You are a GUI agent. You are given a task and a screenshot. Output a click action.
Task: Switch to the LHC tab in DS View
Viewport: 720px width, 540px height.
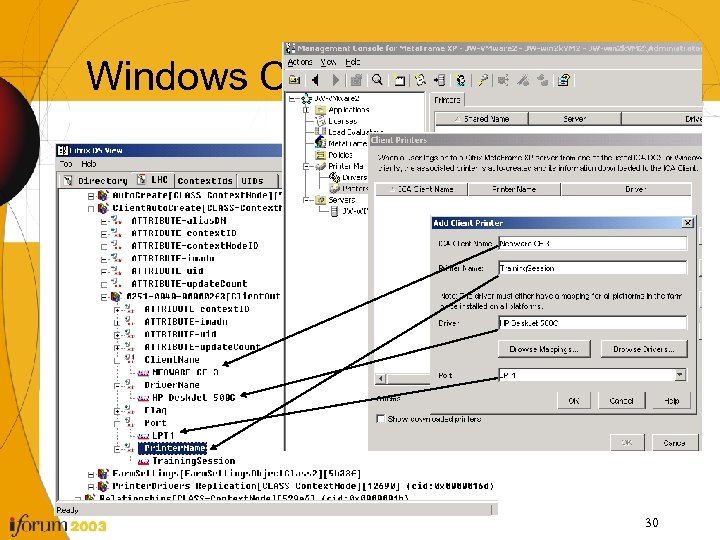154,180
